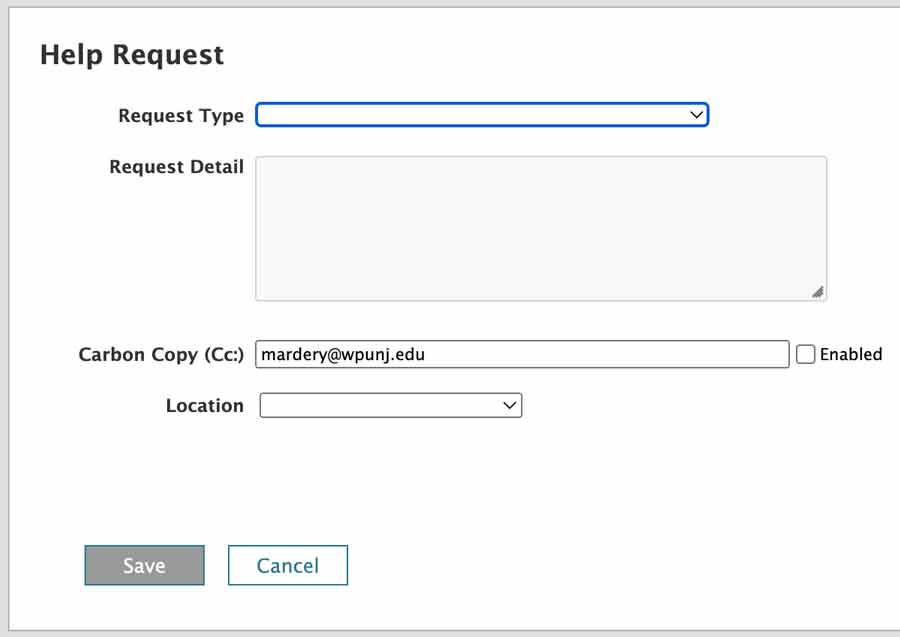Viewport: 900px width, 637px height.
Task: Click the Help Request heading
Action: 132,55
